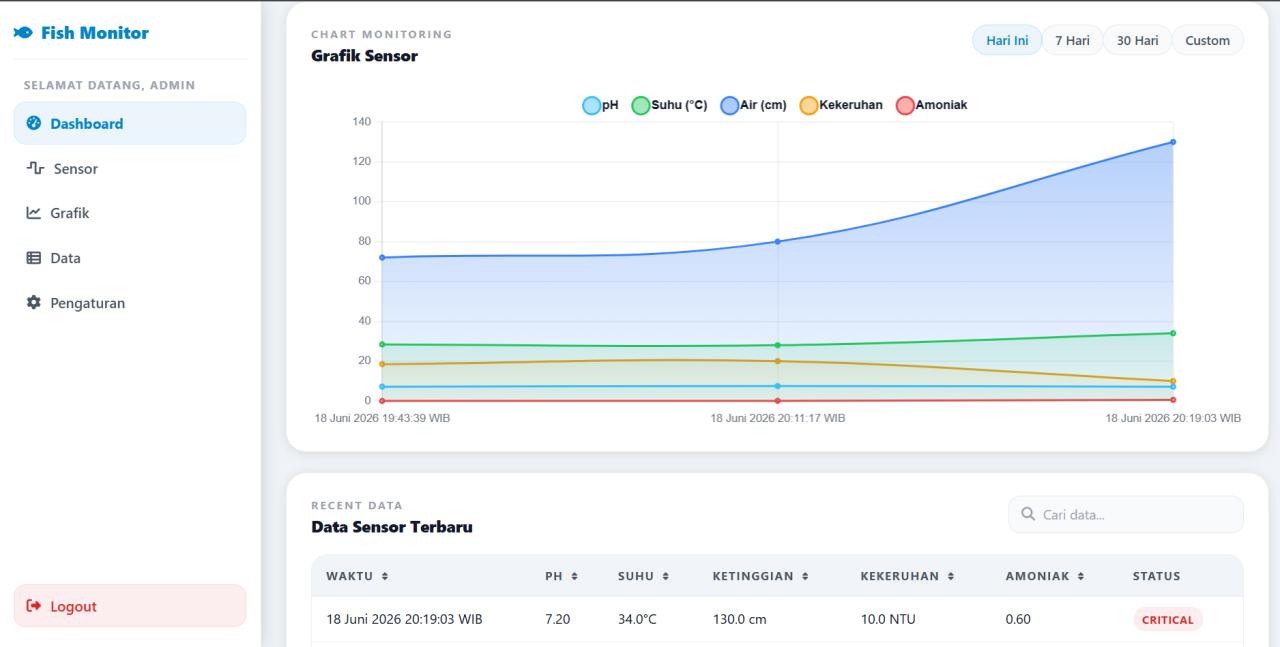The width and height of the screenshot is (1280, 647).
Task: Click the Fish Monitor fish logo icon
Action: pos(22,33)
